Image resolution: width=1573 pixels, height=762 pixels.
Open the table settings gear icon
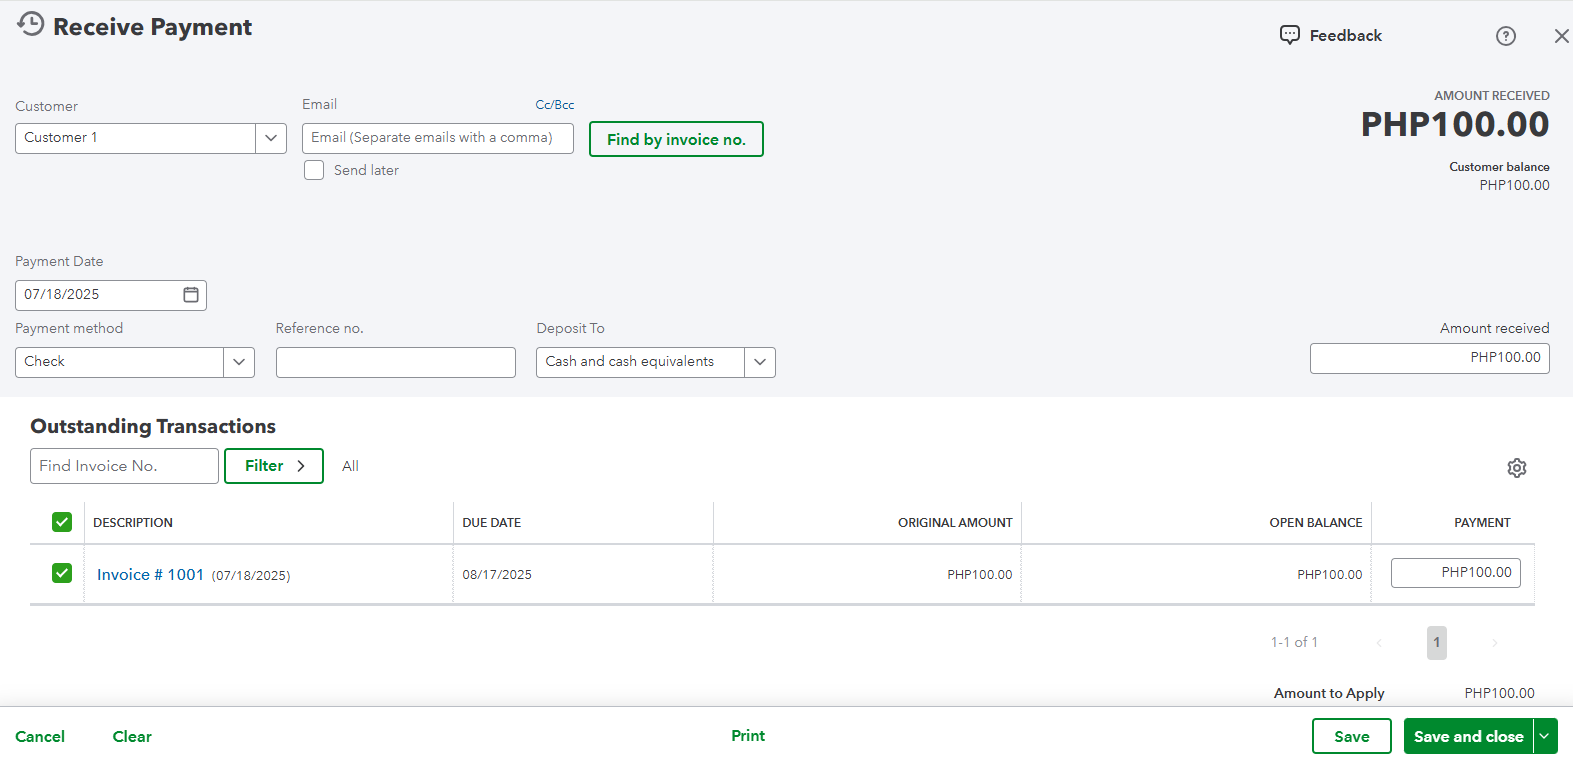click(1517, 468)
